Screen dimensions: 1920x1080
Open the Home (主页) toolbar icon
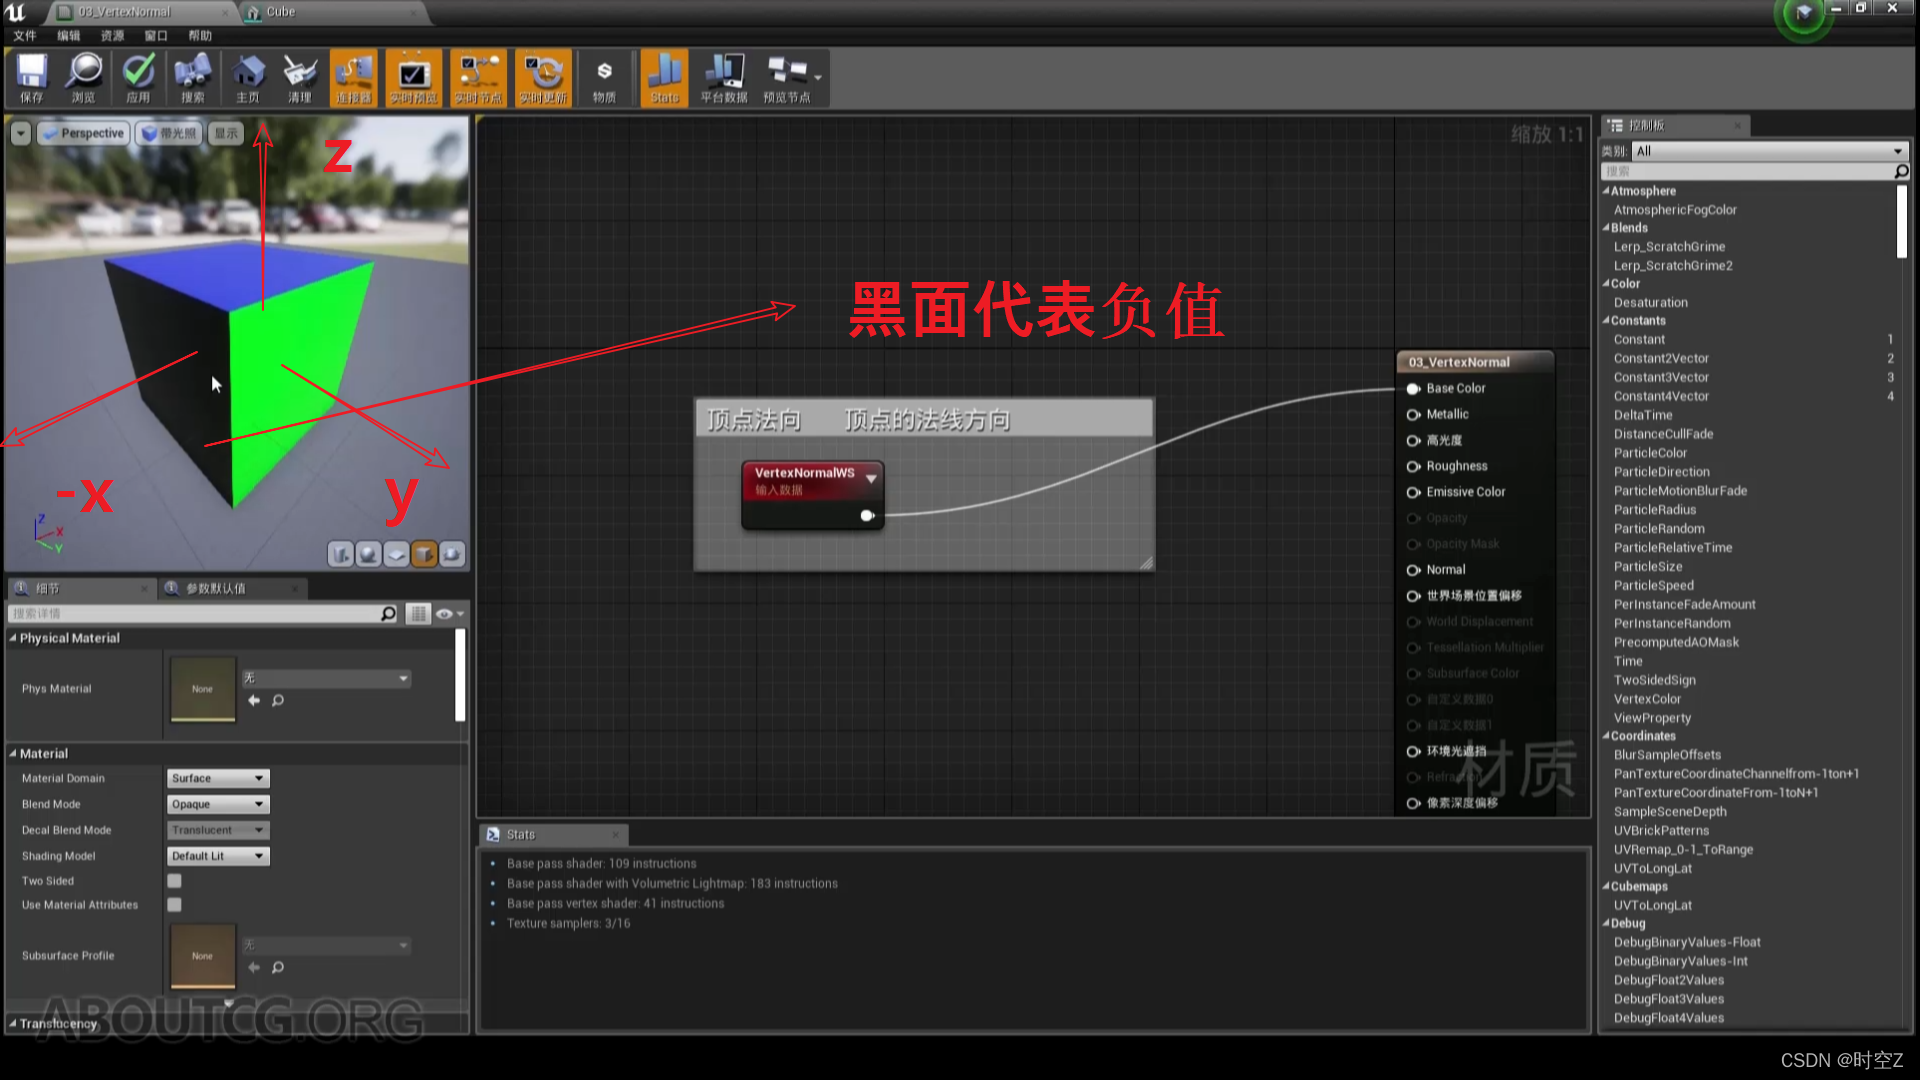(x=247, y=77)
